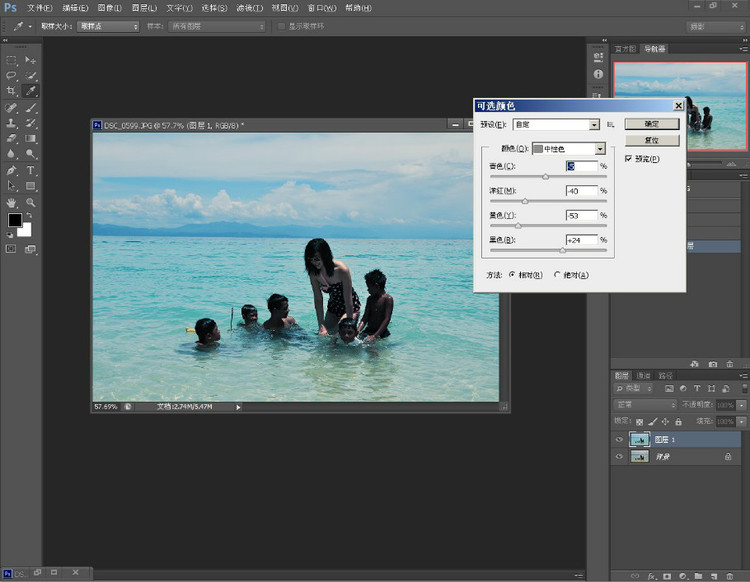Switch to the 通道 (Channels) tab

[644, 375]
